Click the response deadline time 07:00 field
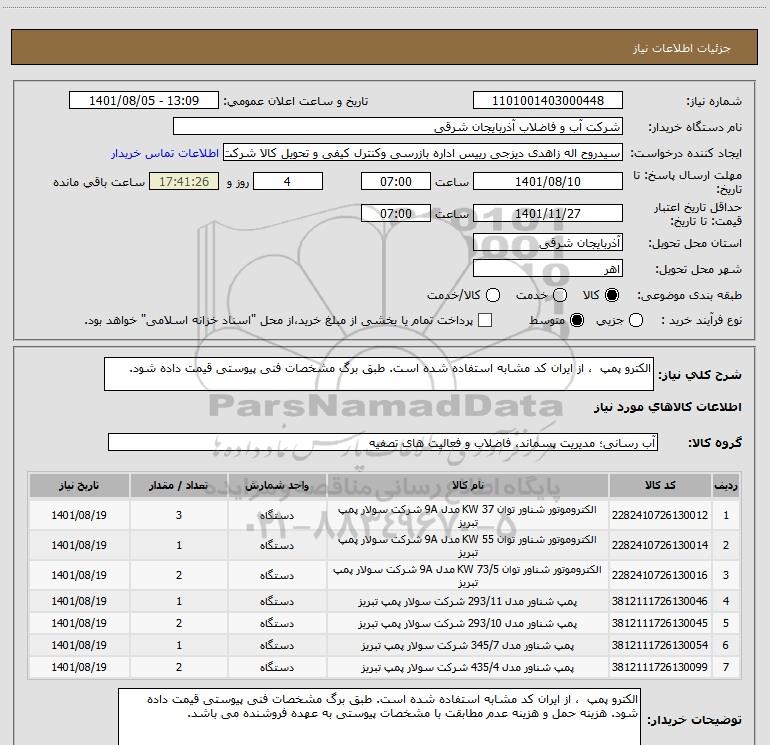 point(396,181)
